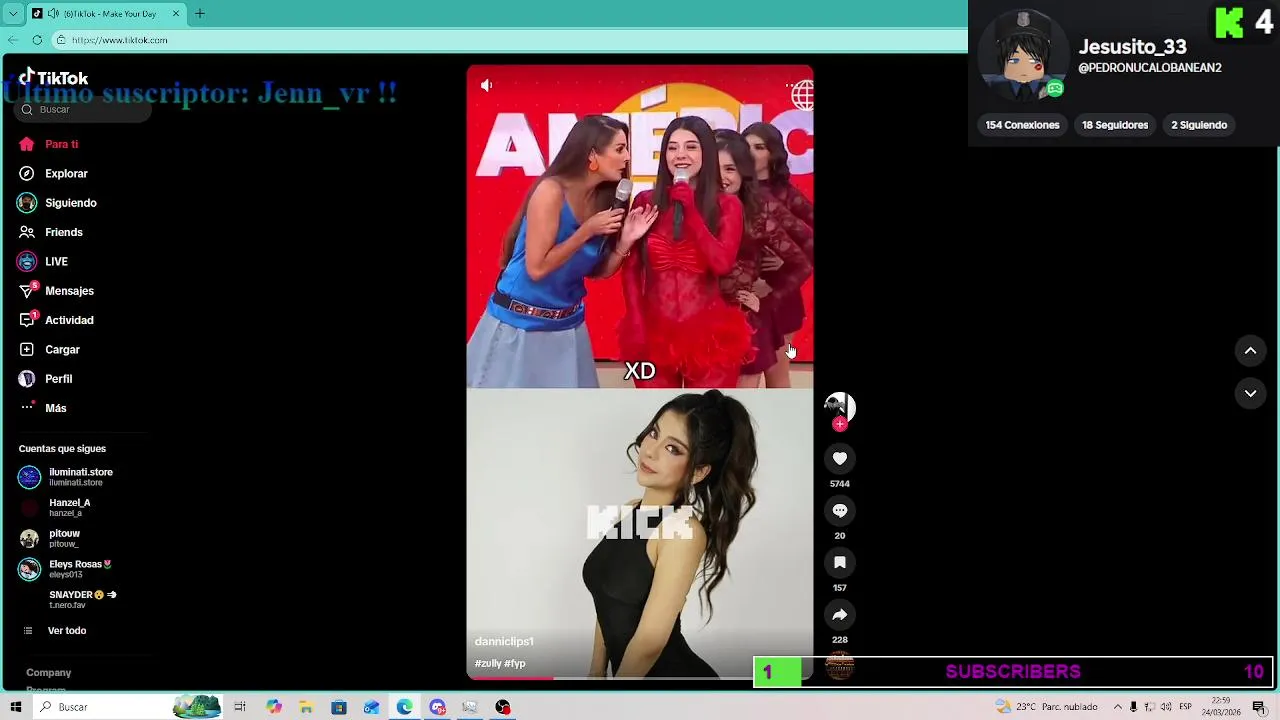The image size is (1280, 720).
Task: Open the browser tab list dropdown
Action: tap(12, 14)
